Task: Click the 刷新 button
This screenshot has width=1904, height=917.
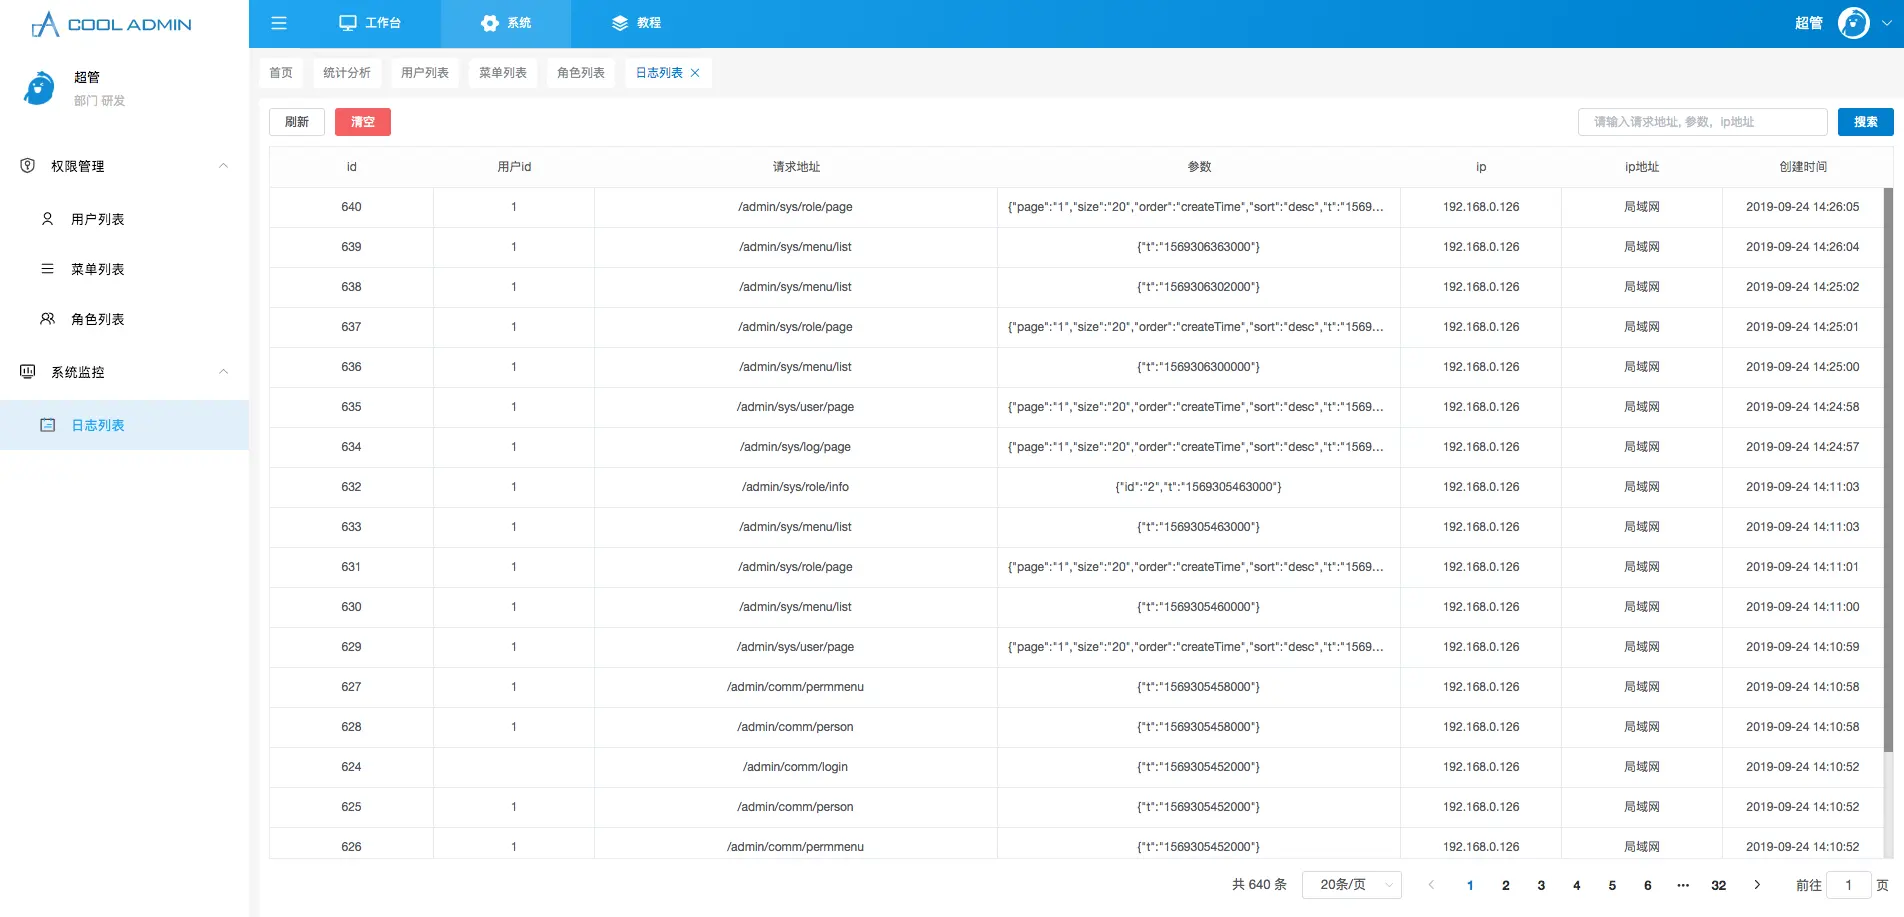Action: [297, 122]
